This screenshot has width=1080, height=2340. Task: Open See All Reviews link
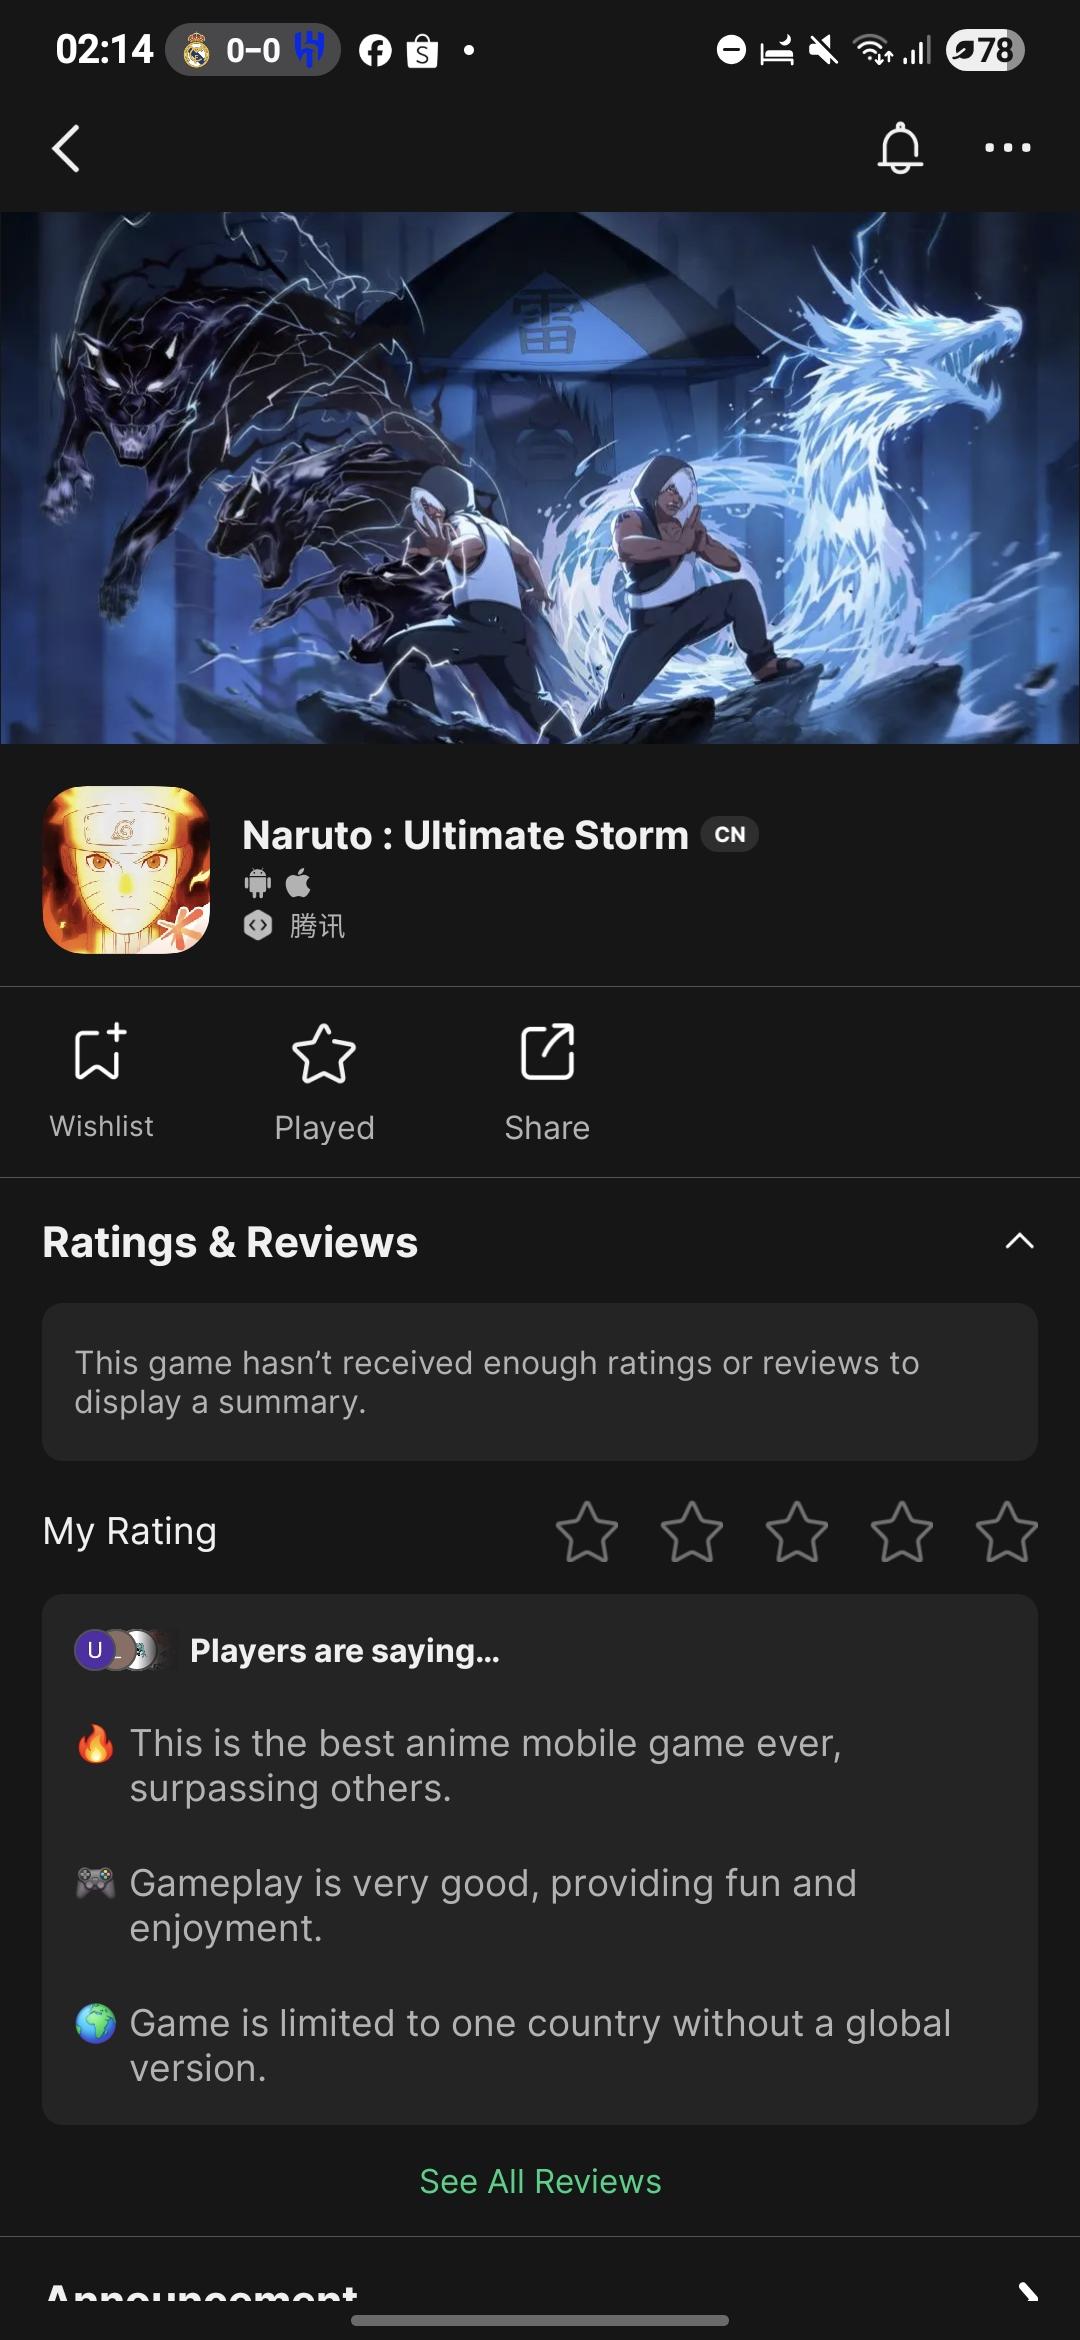[x=540, y=2181]
